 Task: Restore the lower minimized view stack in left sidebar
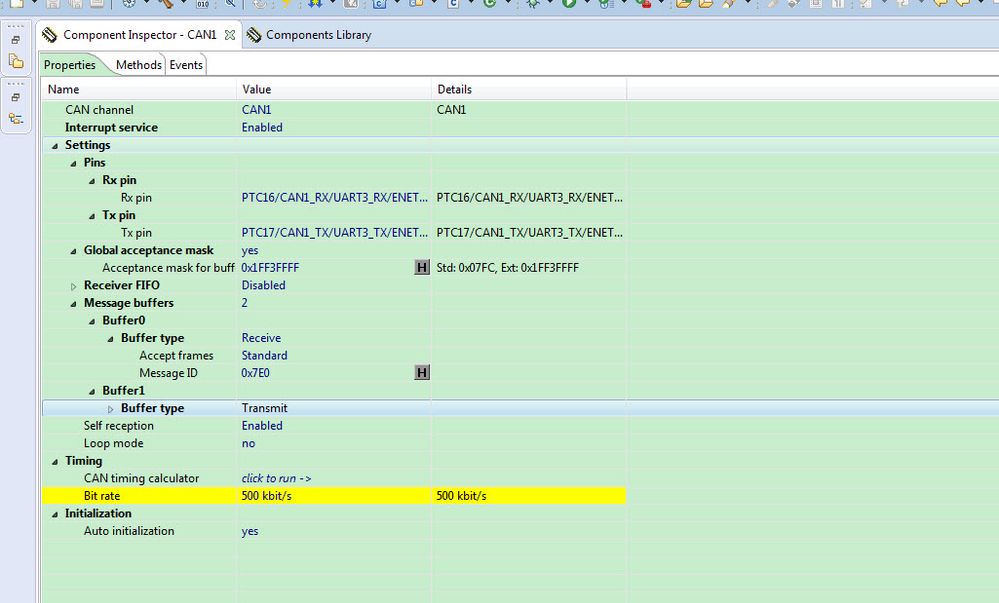tap(16, 98)
